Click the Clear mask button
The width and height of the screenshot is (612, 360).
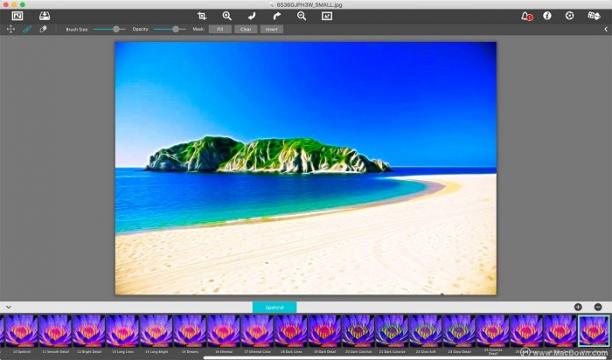coord(246,29)
